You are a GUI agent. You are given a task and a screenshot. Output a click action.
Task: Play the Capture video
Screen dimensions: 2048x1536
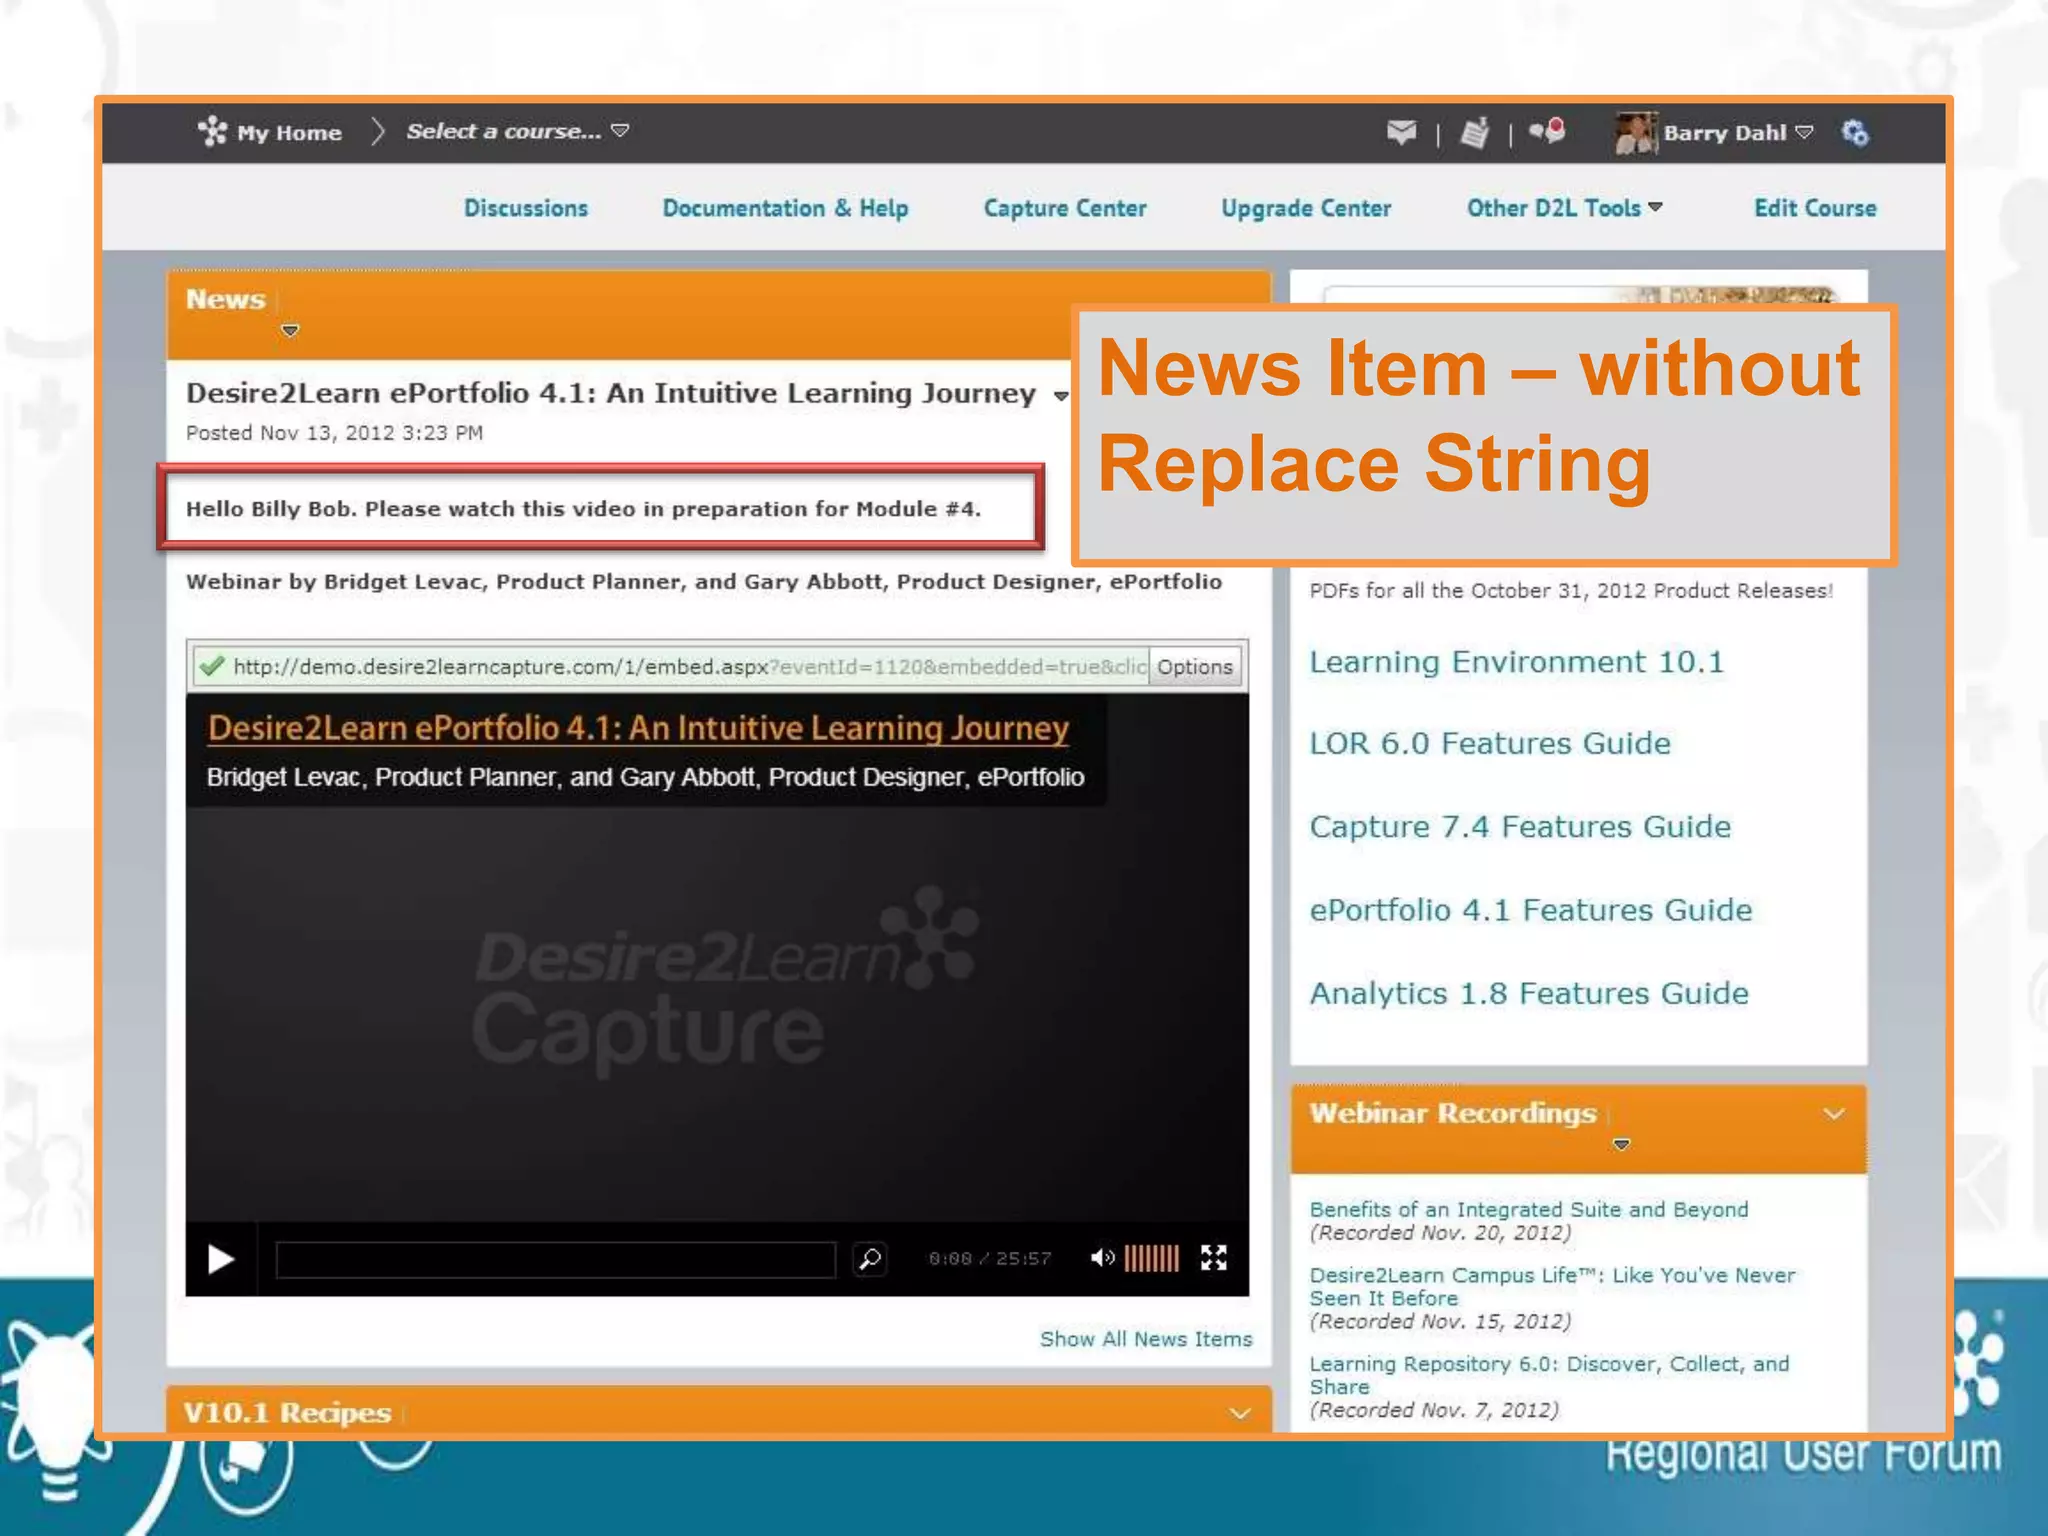click(x=220, y=1259)
